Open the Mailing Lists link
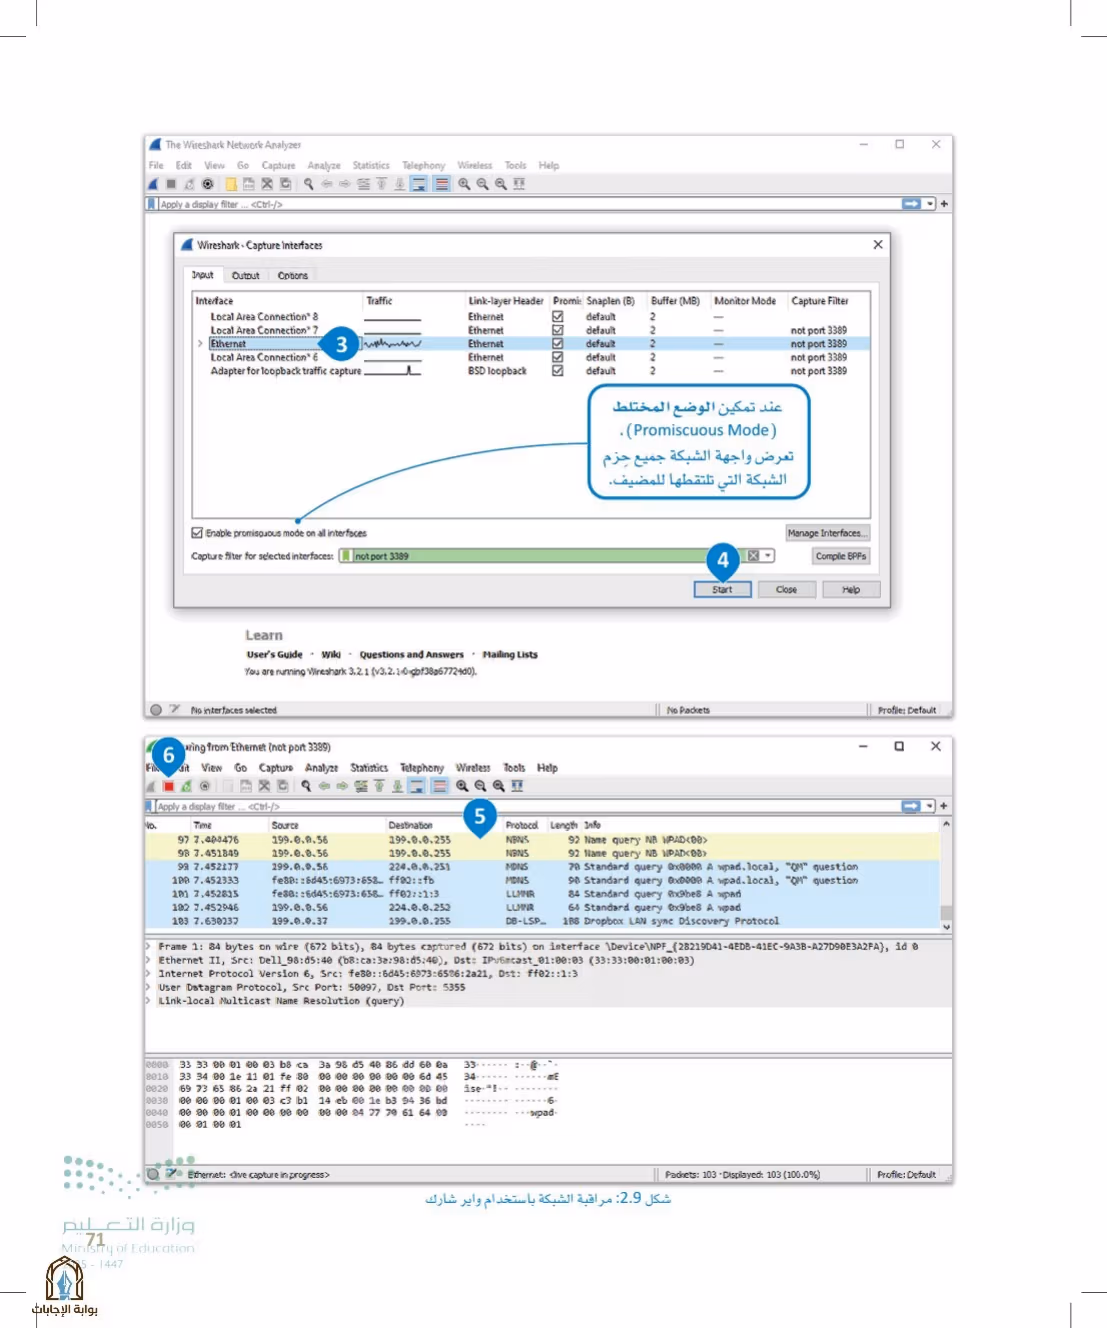Image resolution: width=1107 pixels, height=1328 pixels. [510, 655]
